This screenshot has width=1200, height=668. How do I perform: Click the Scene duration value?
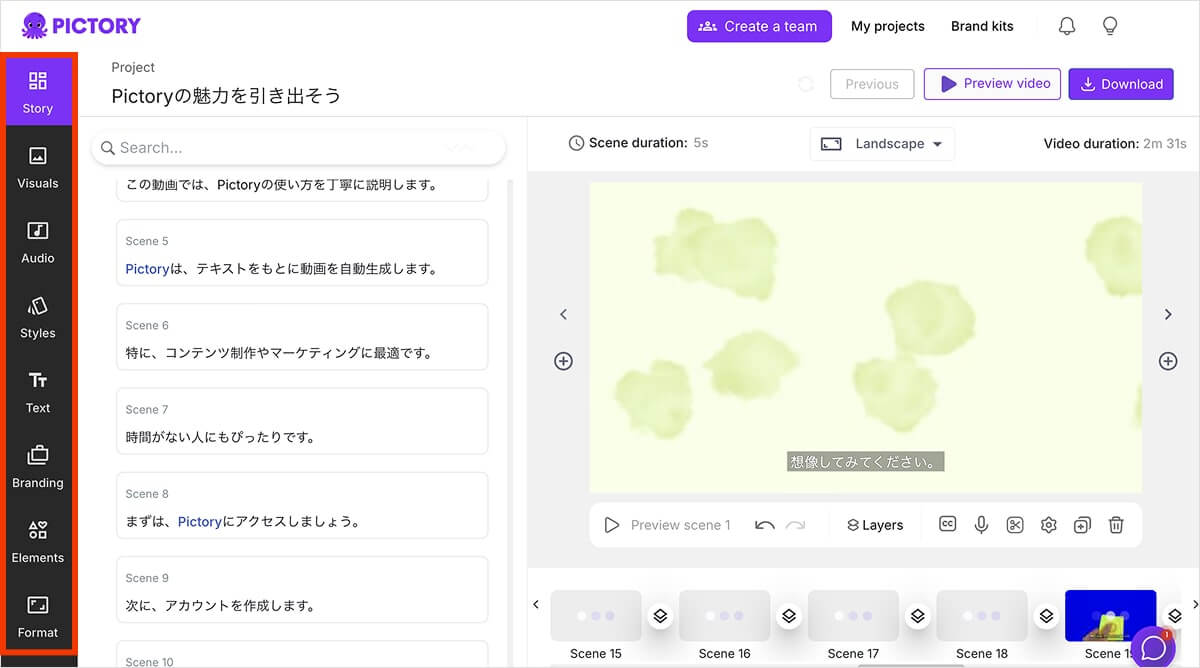coord(700,143)
